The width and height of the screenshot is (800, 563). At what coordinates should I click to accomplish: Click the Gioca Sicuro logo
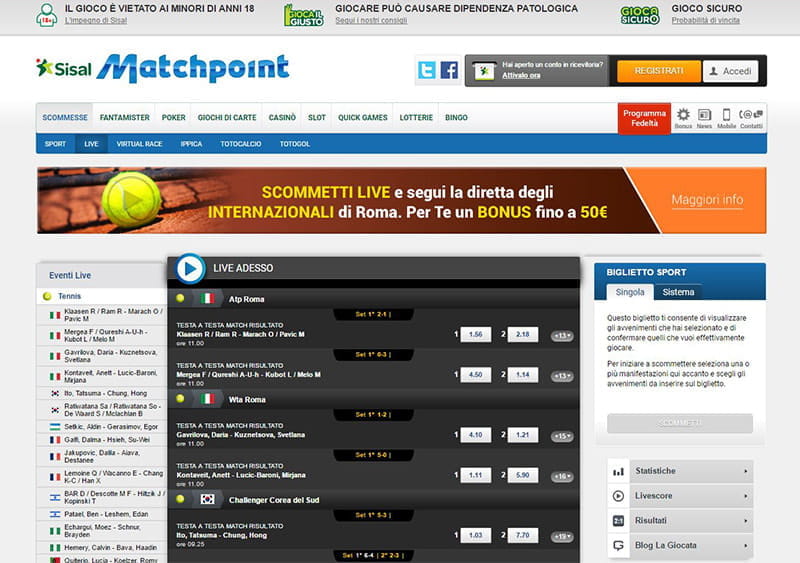(x=640, y=15)
